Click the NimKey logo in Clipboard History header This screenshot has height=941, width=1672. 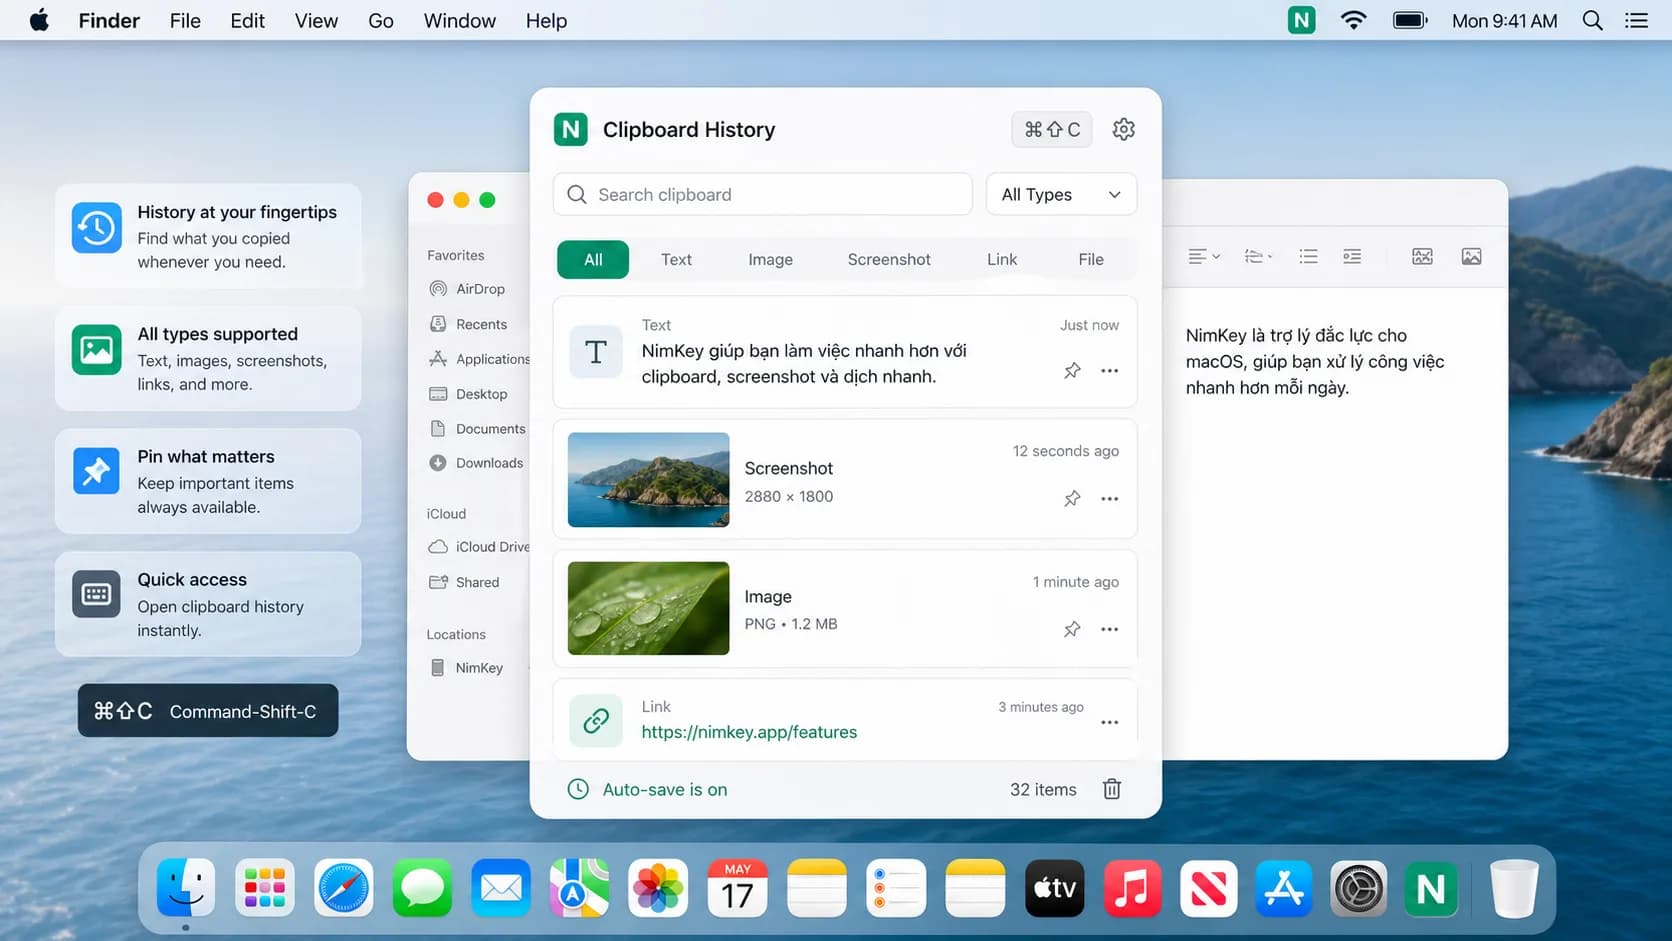coord(570,129)
